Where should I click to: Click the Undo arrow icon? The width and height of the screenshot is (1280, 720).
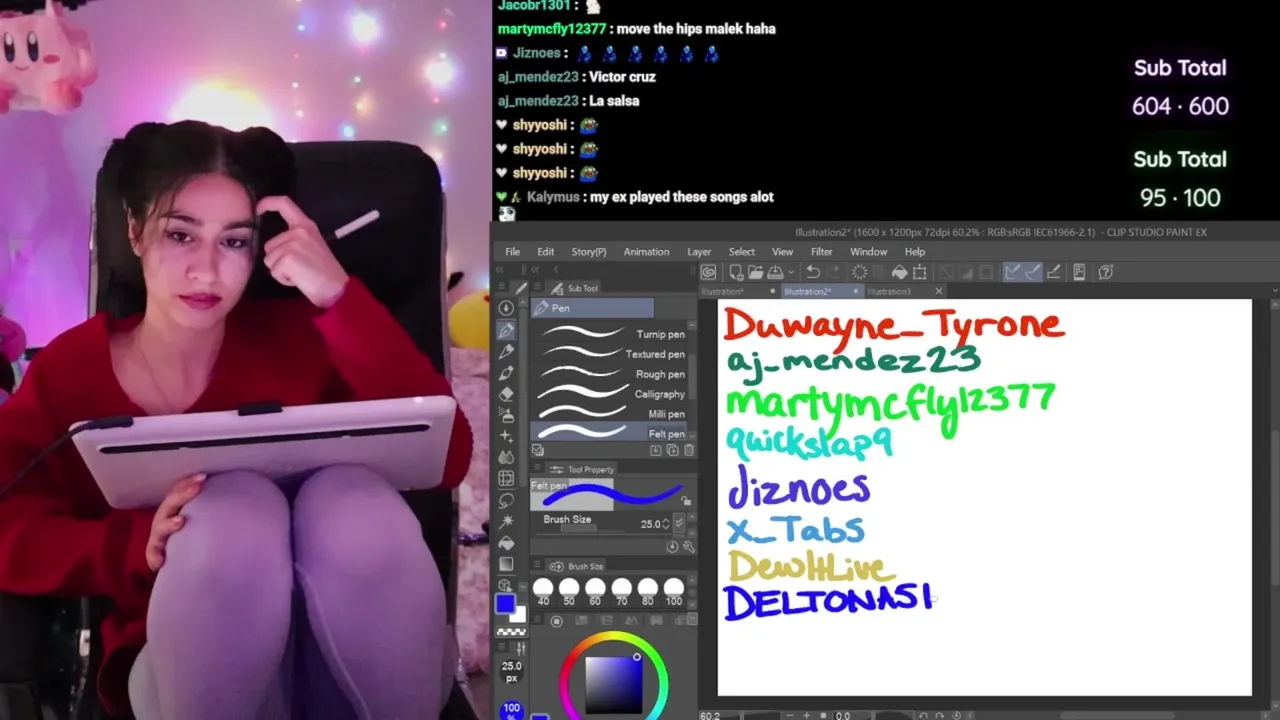click(813, 272)
